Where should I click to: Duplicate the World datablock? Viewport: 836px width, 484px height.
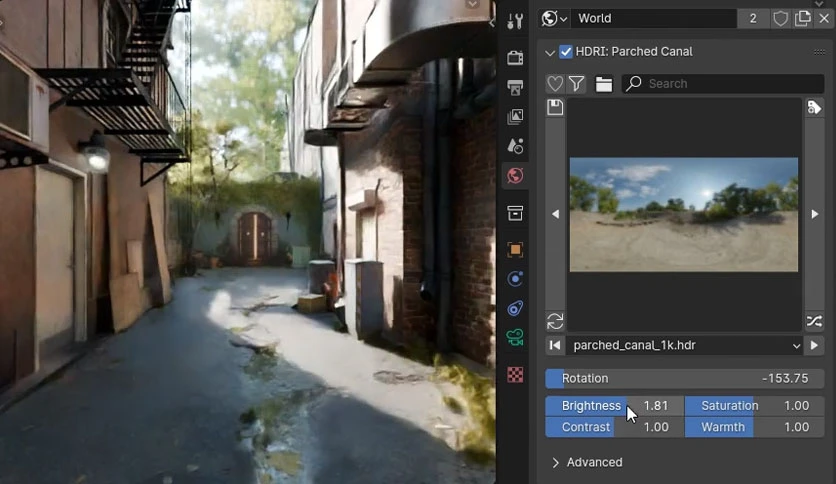tap(802, 19)
